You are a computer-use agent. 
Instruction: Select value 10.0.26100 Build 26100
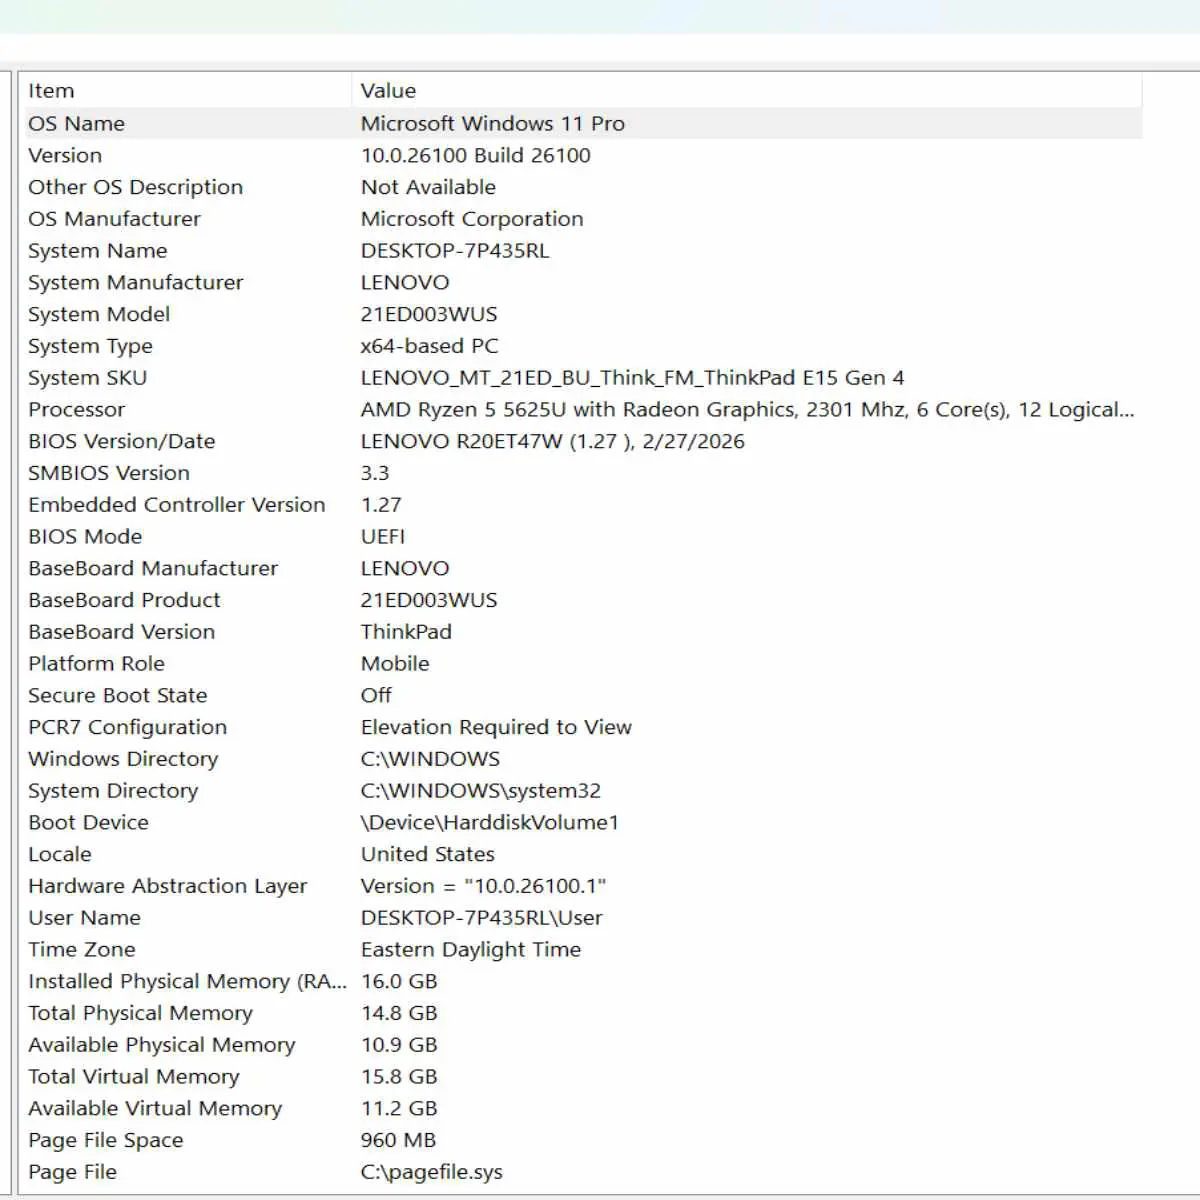pos(476,156)
